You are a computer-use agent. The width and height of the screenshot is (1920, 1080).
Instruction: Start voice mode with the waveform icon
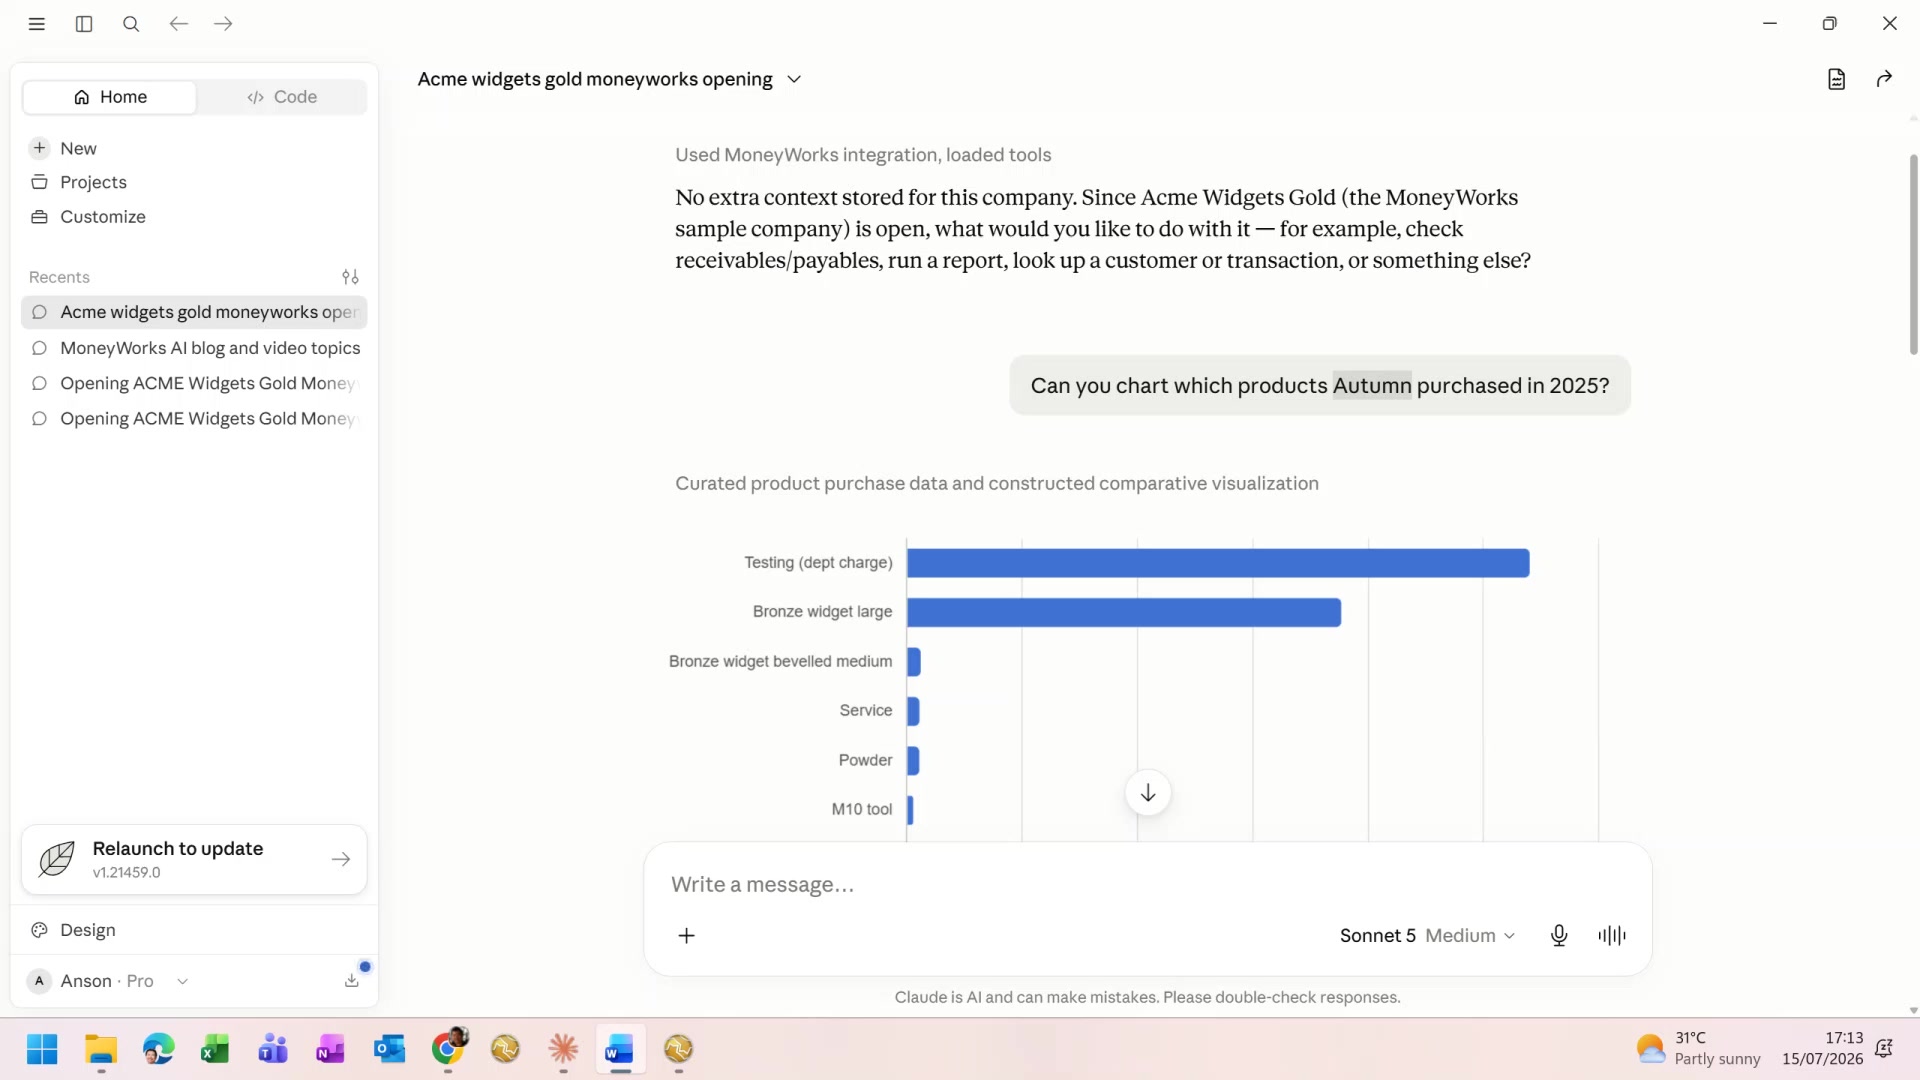[x=1612, y=936]
